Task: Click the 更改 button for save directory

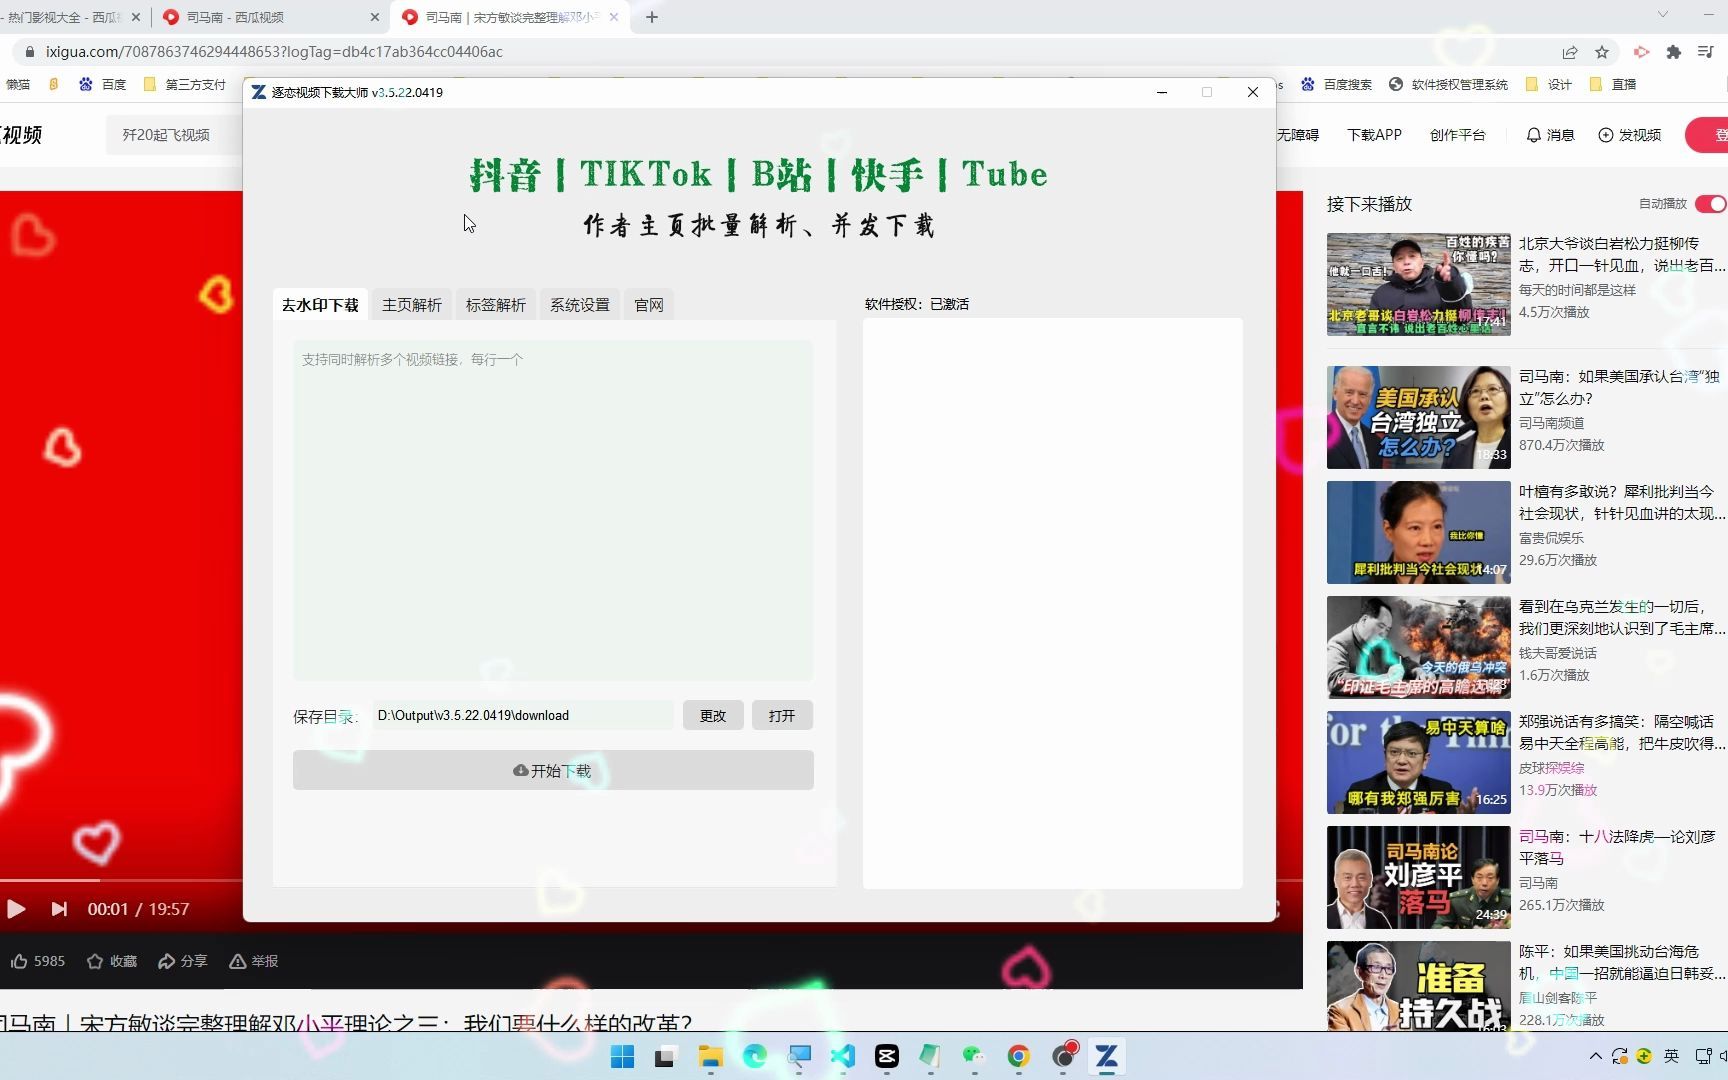Action: tap(713, 715)
